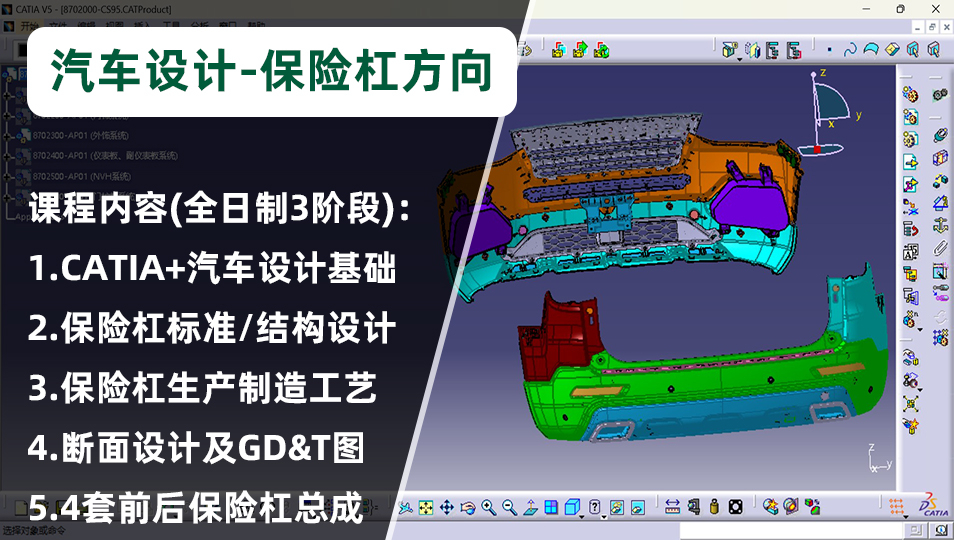
Task: Open the isometric view cube dropdown arrow
Action: pos(582,516)
